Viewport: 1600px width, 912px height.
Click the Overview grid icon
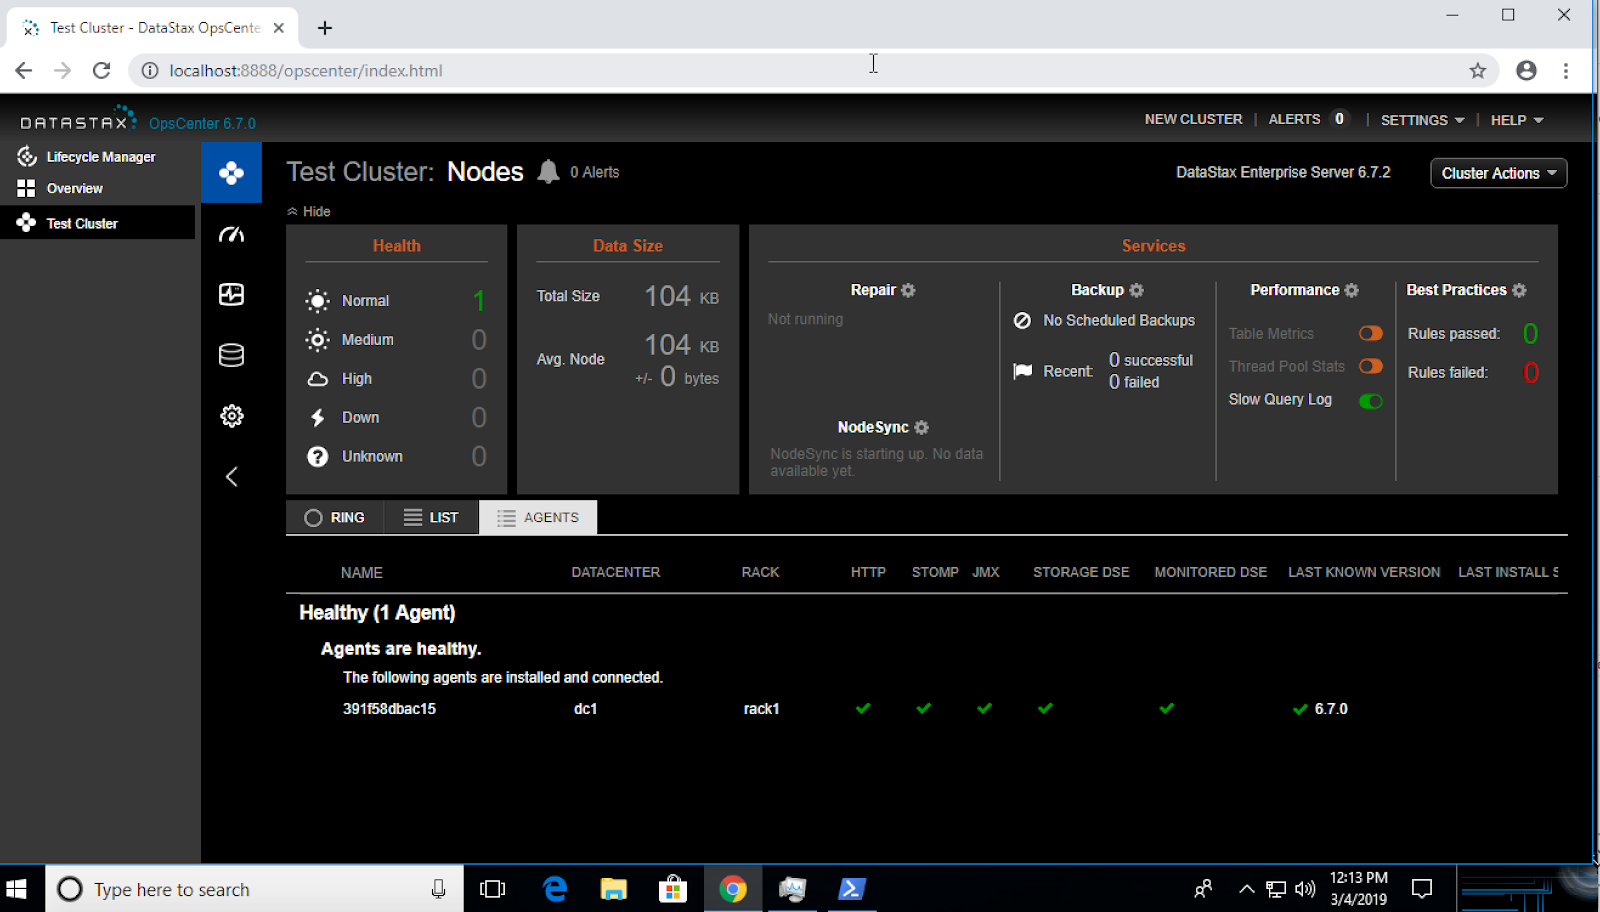point(26,188)
